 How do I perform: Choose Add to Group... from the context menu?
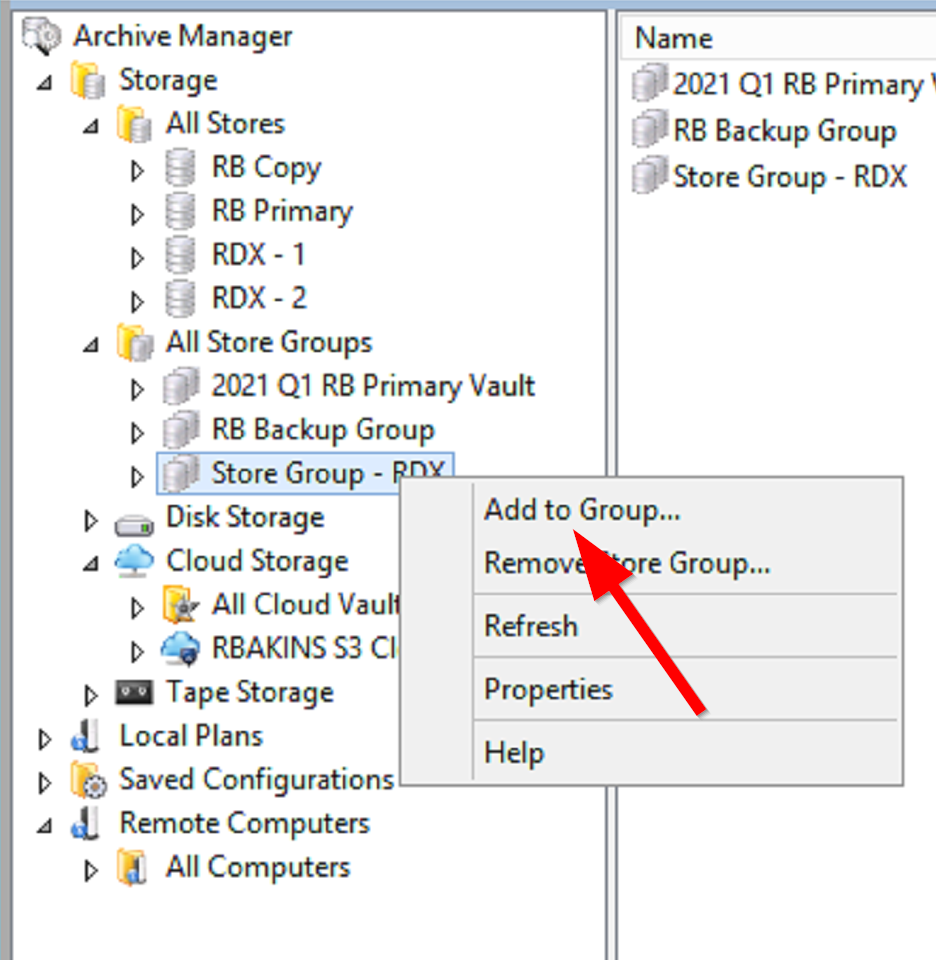(651, 509)
